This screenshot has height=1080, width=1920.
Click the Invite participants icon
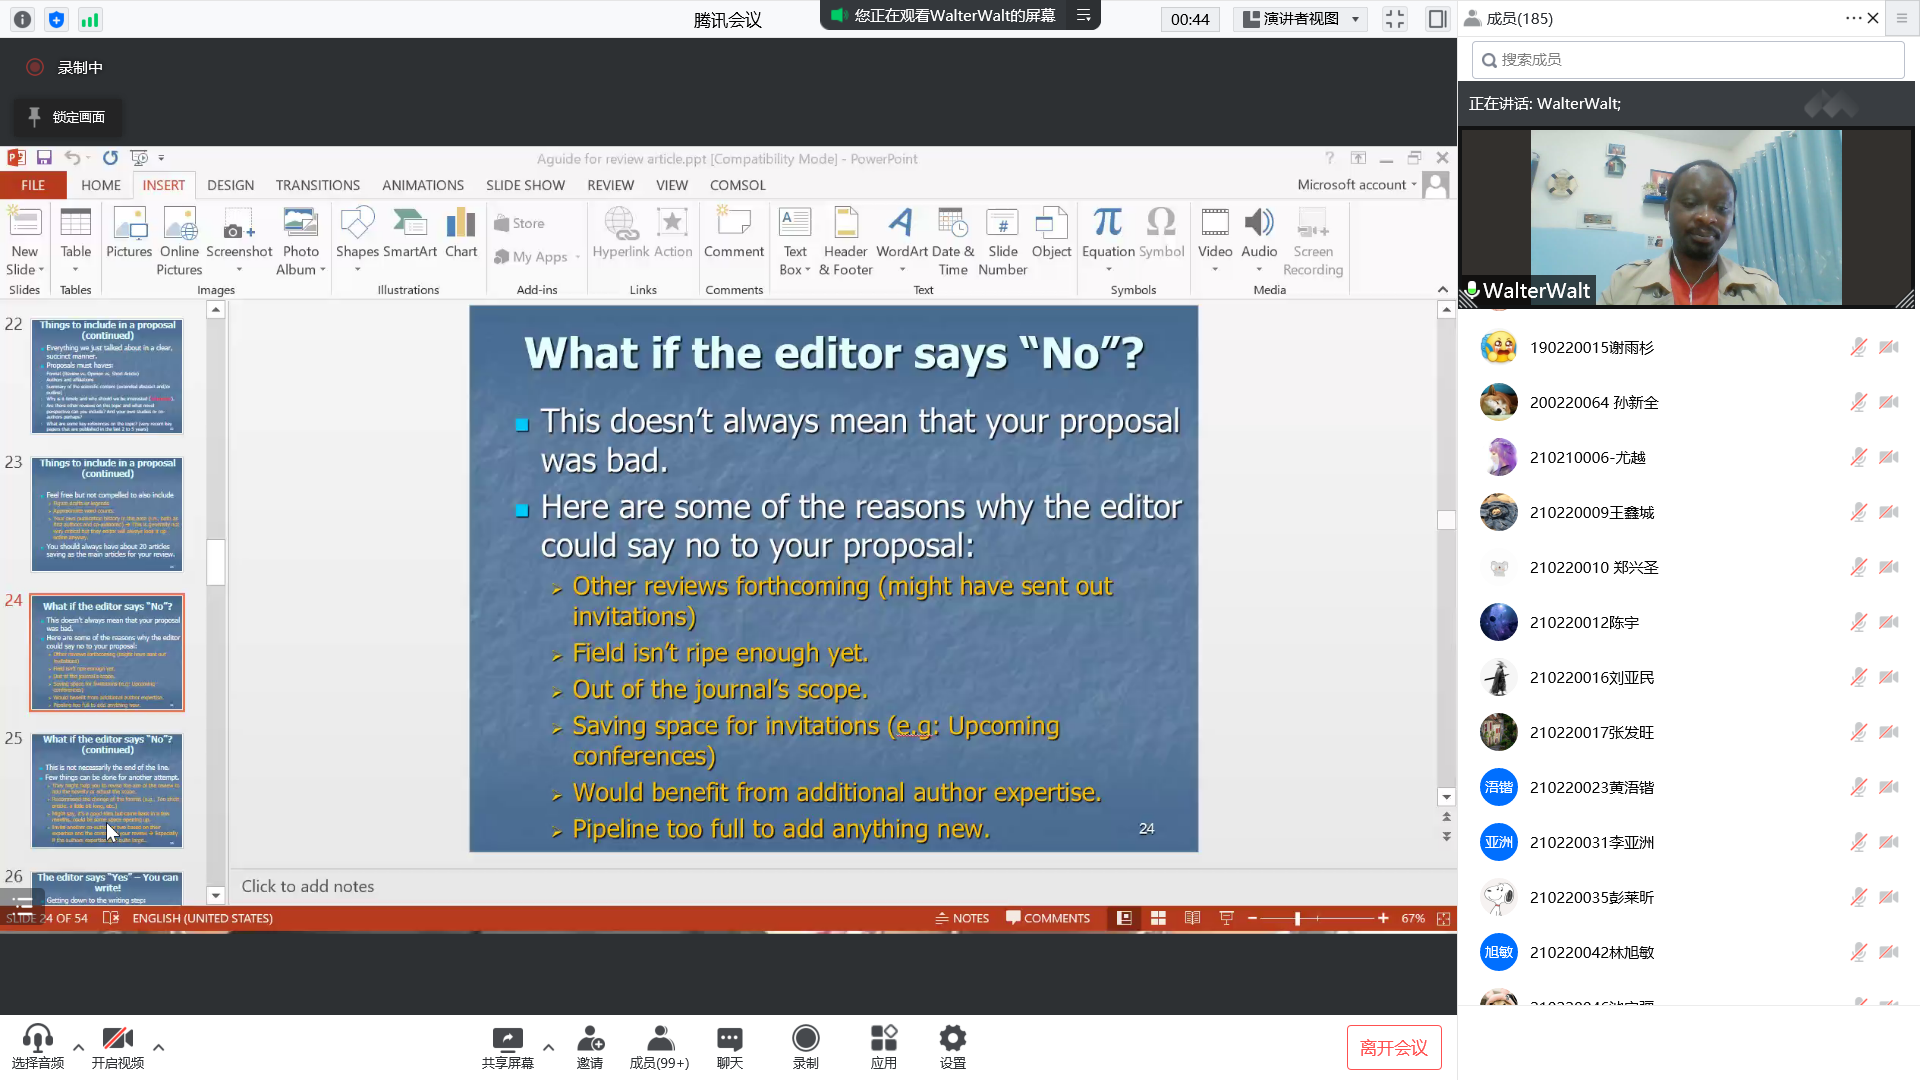tap(590, 1040)
